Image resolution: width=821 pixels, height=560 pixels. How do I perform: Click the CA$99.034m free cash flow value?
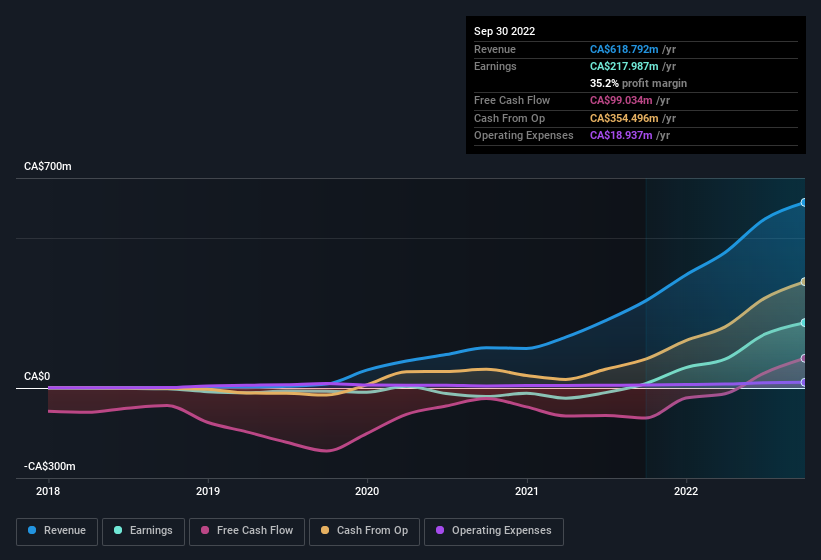(x=621, y=100)
